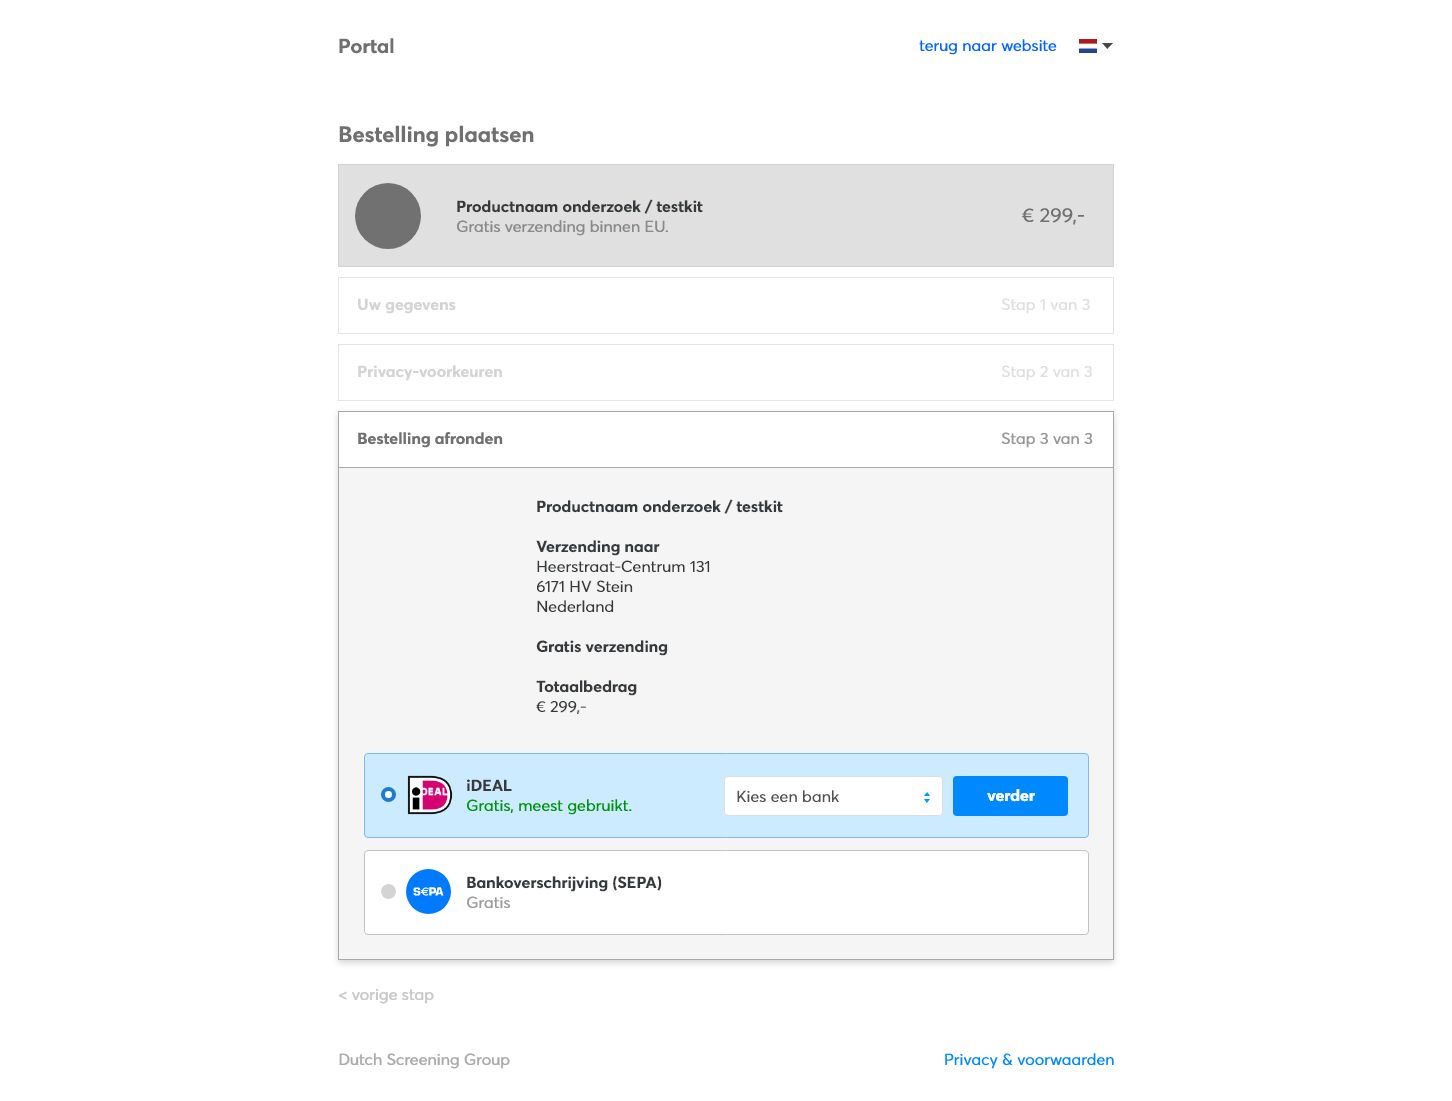Viewport: 1452px width, 1101px height.
Task: Go back via '< vorige stap'
Action: tap(386, 995)
